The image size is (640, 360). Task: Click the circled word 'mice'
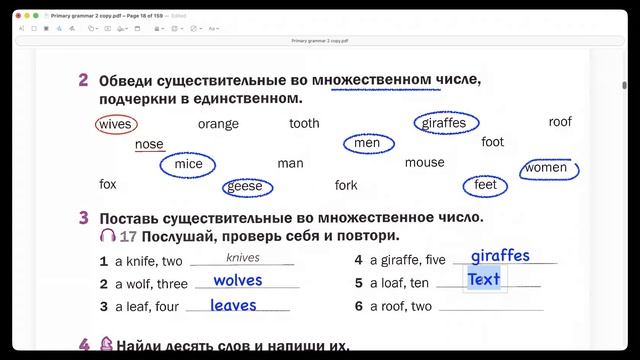tap(188, 164)
